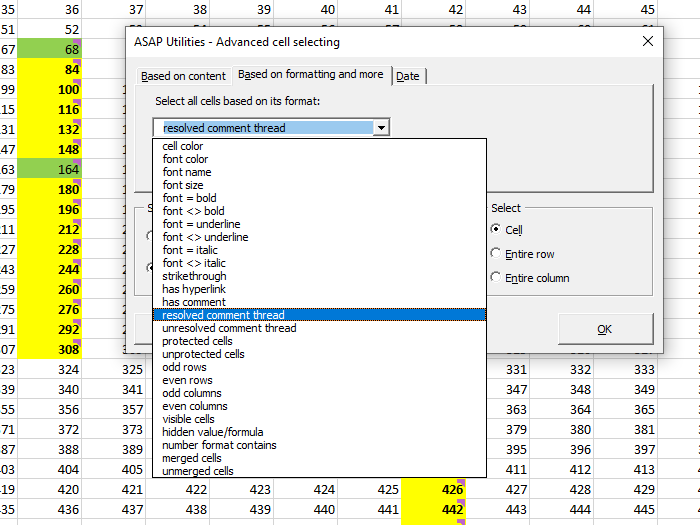700x525 pixels.
Task: Click yellow cell containing 84
Action: 50,69
